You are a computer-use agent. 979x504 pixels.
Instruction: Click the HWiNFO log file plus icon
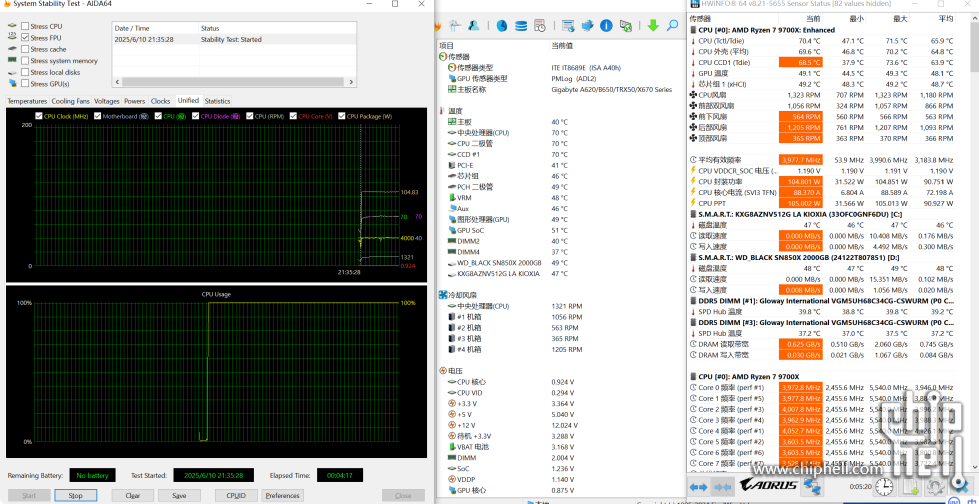click(910, 486)
